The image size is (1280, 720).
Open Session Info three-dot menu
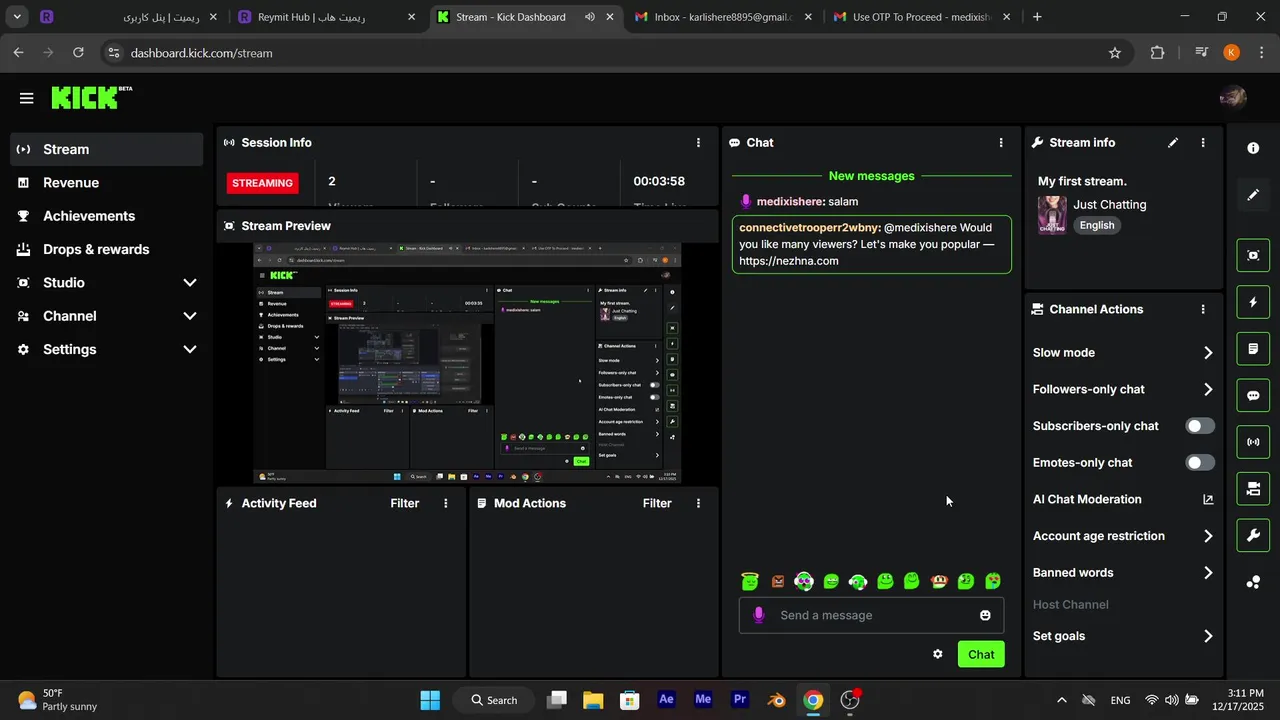(x=698, y=143)
